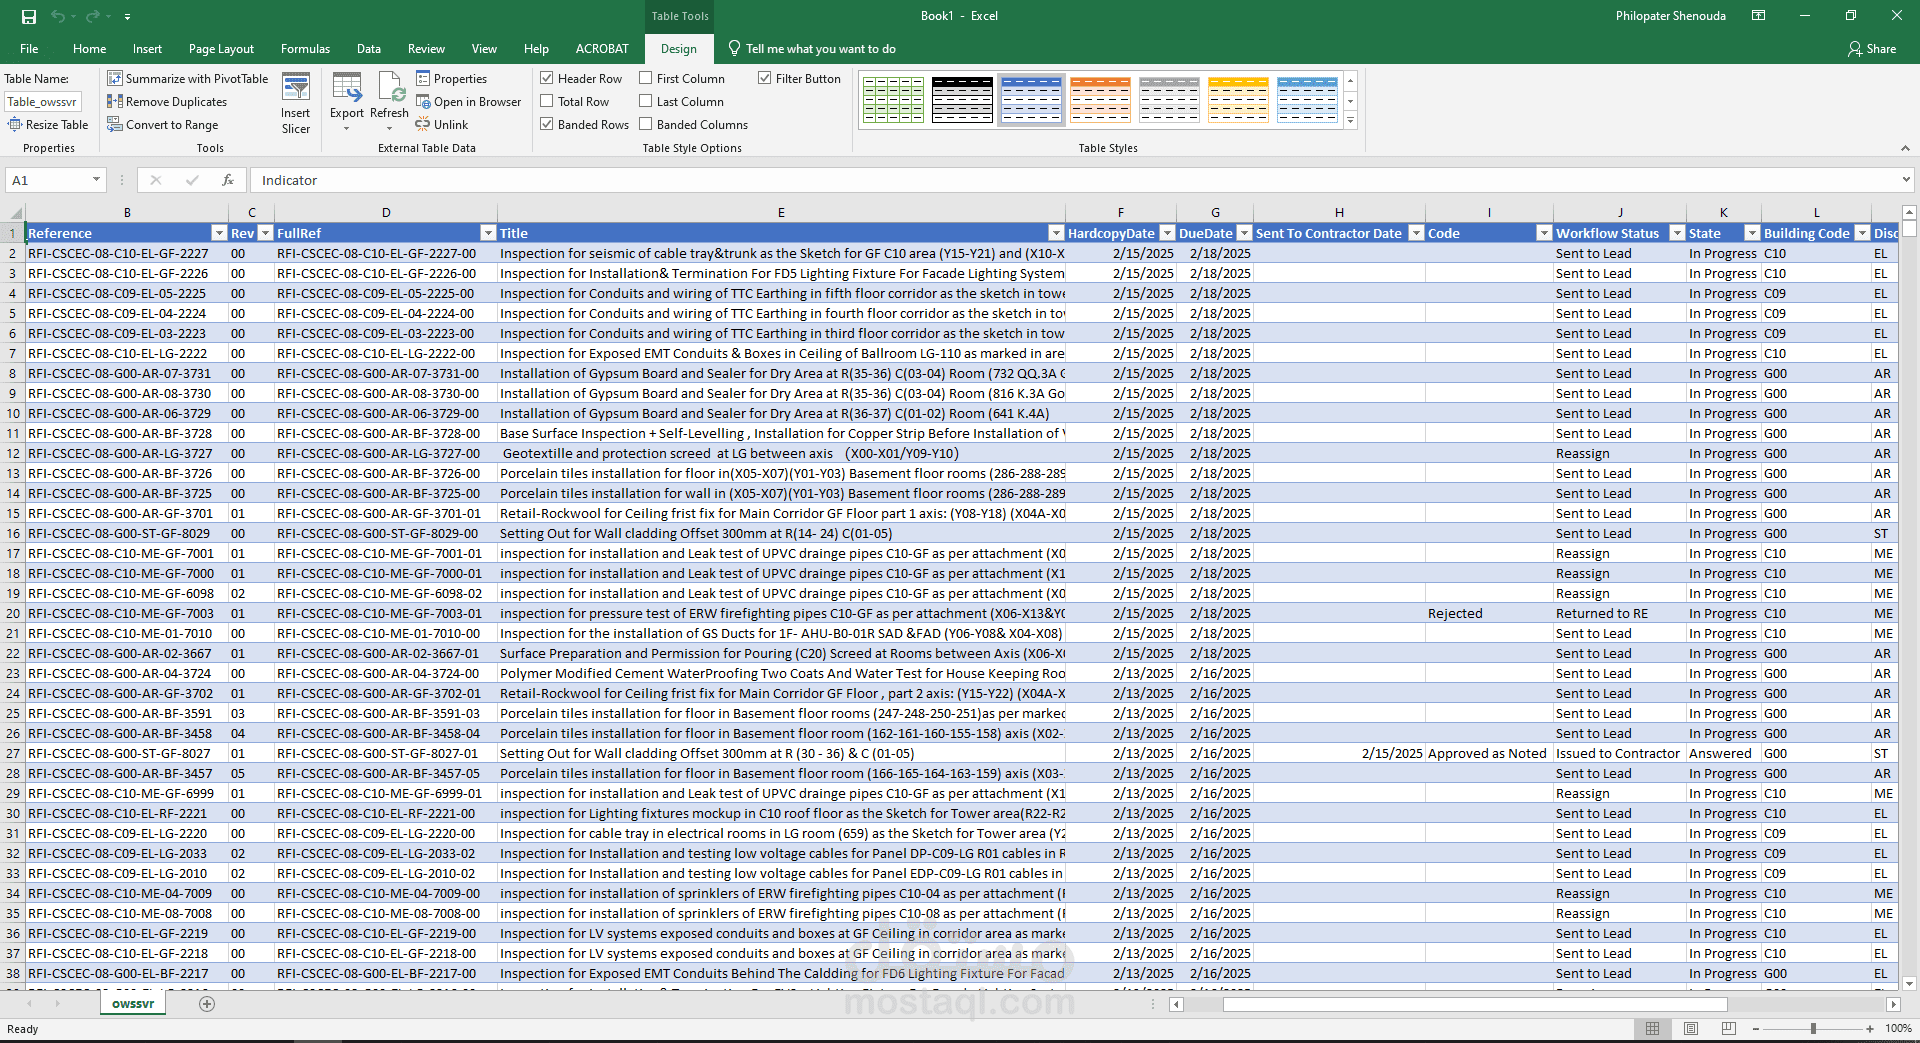Image resolution: width=1920 pixels, height=1043 pixels.
Task: Collapse the ribbon with the chevron
Action: tap(1905, 148)
